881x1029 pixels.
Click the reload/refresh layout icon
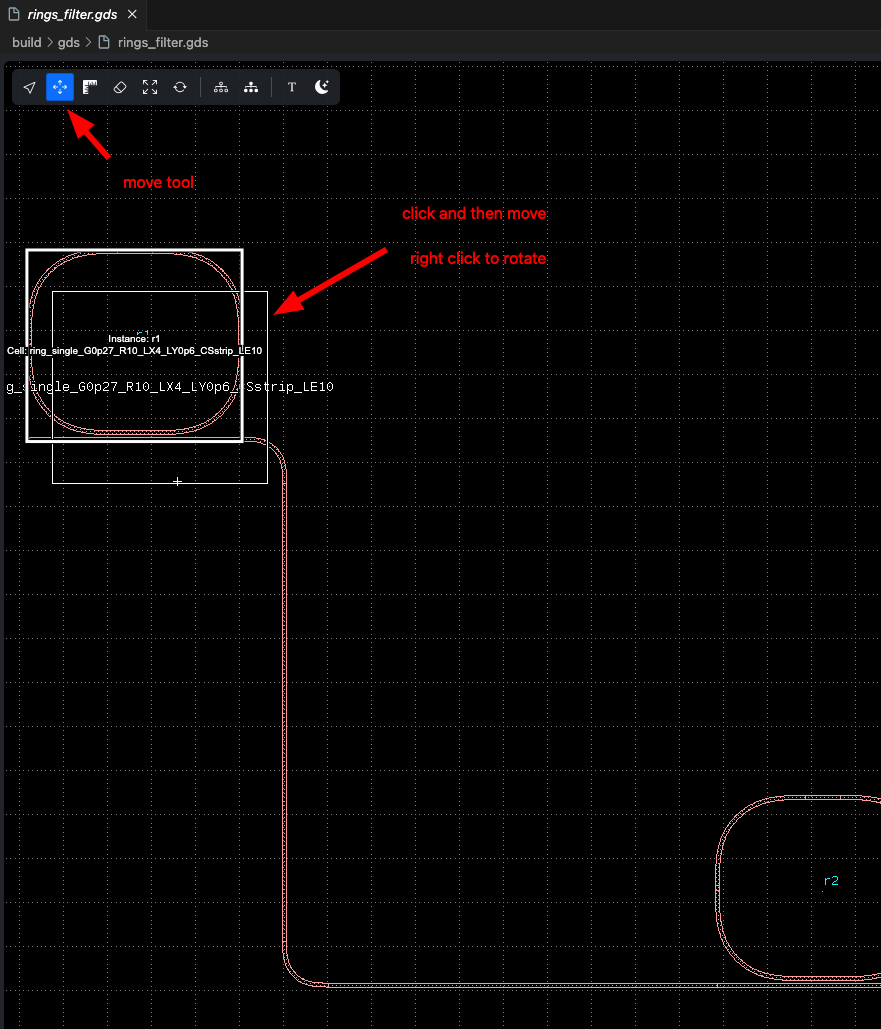coord(180,87)
